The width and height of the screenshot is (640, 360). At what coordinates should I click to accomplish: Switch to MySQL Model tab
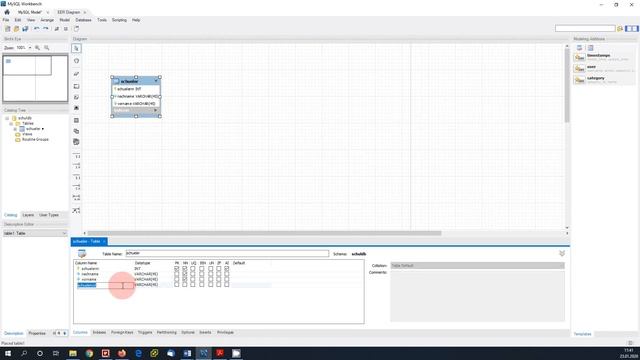[x=30, y=12]
